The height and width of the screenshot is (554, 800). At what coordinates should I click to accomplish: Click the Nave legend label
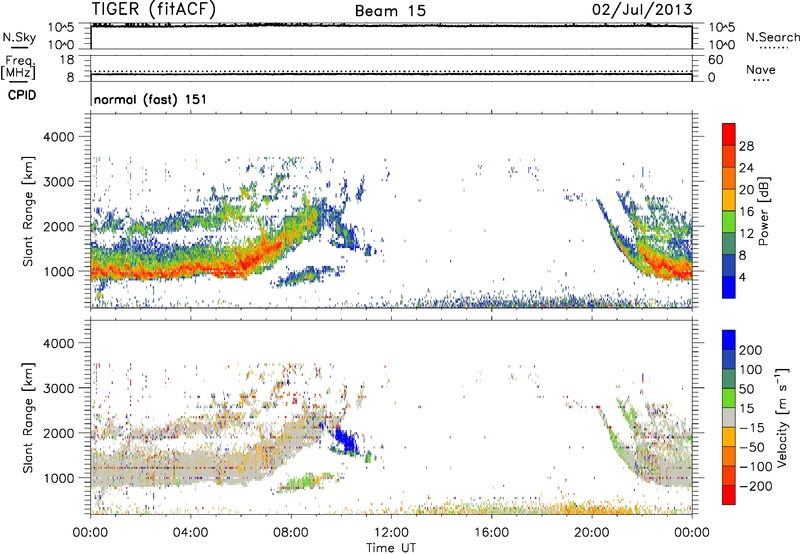point(761,69)
